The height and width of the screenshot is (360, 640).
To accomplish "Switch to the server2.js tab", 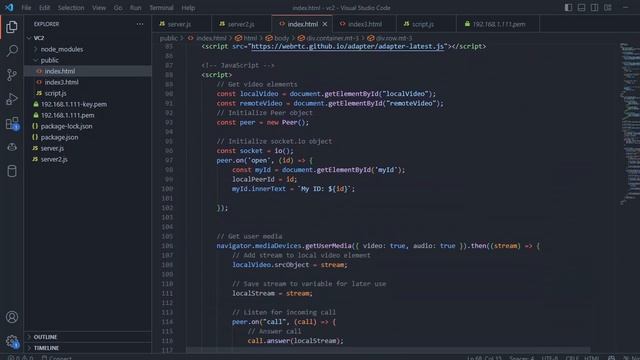I will click(x=241, y=24).
